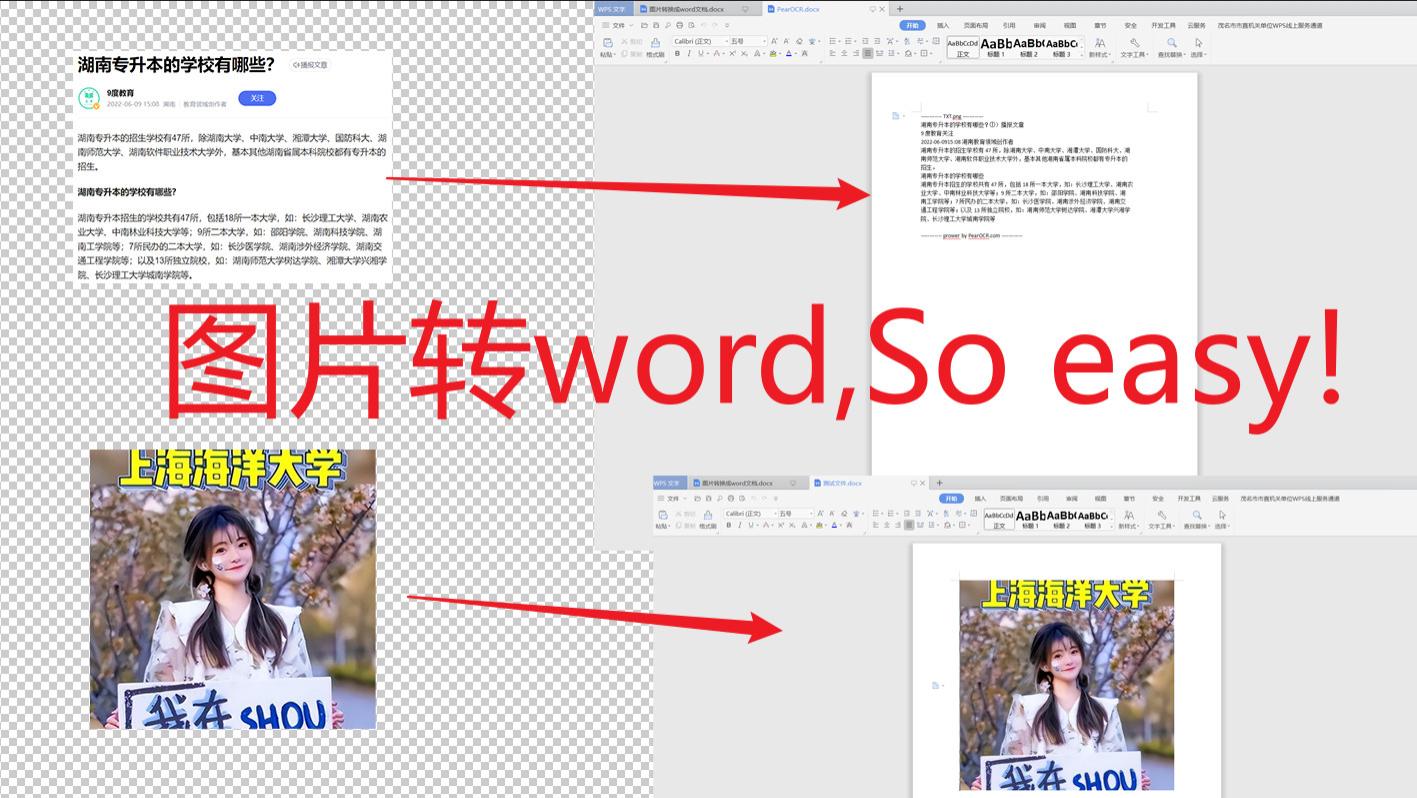The width and height of the screenshot is (1417, 798).
Task: Toggle Underline formatting
Action: point(700,53)
